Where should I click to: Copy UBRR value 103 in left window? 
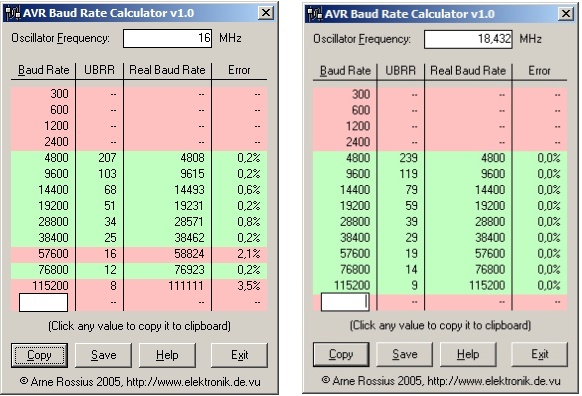tap(107, 174)
